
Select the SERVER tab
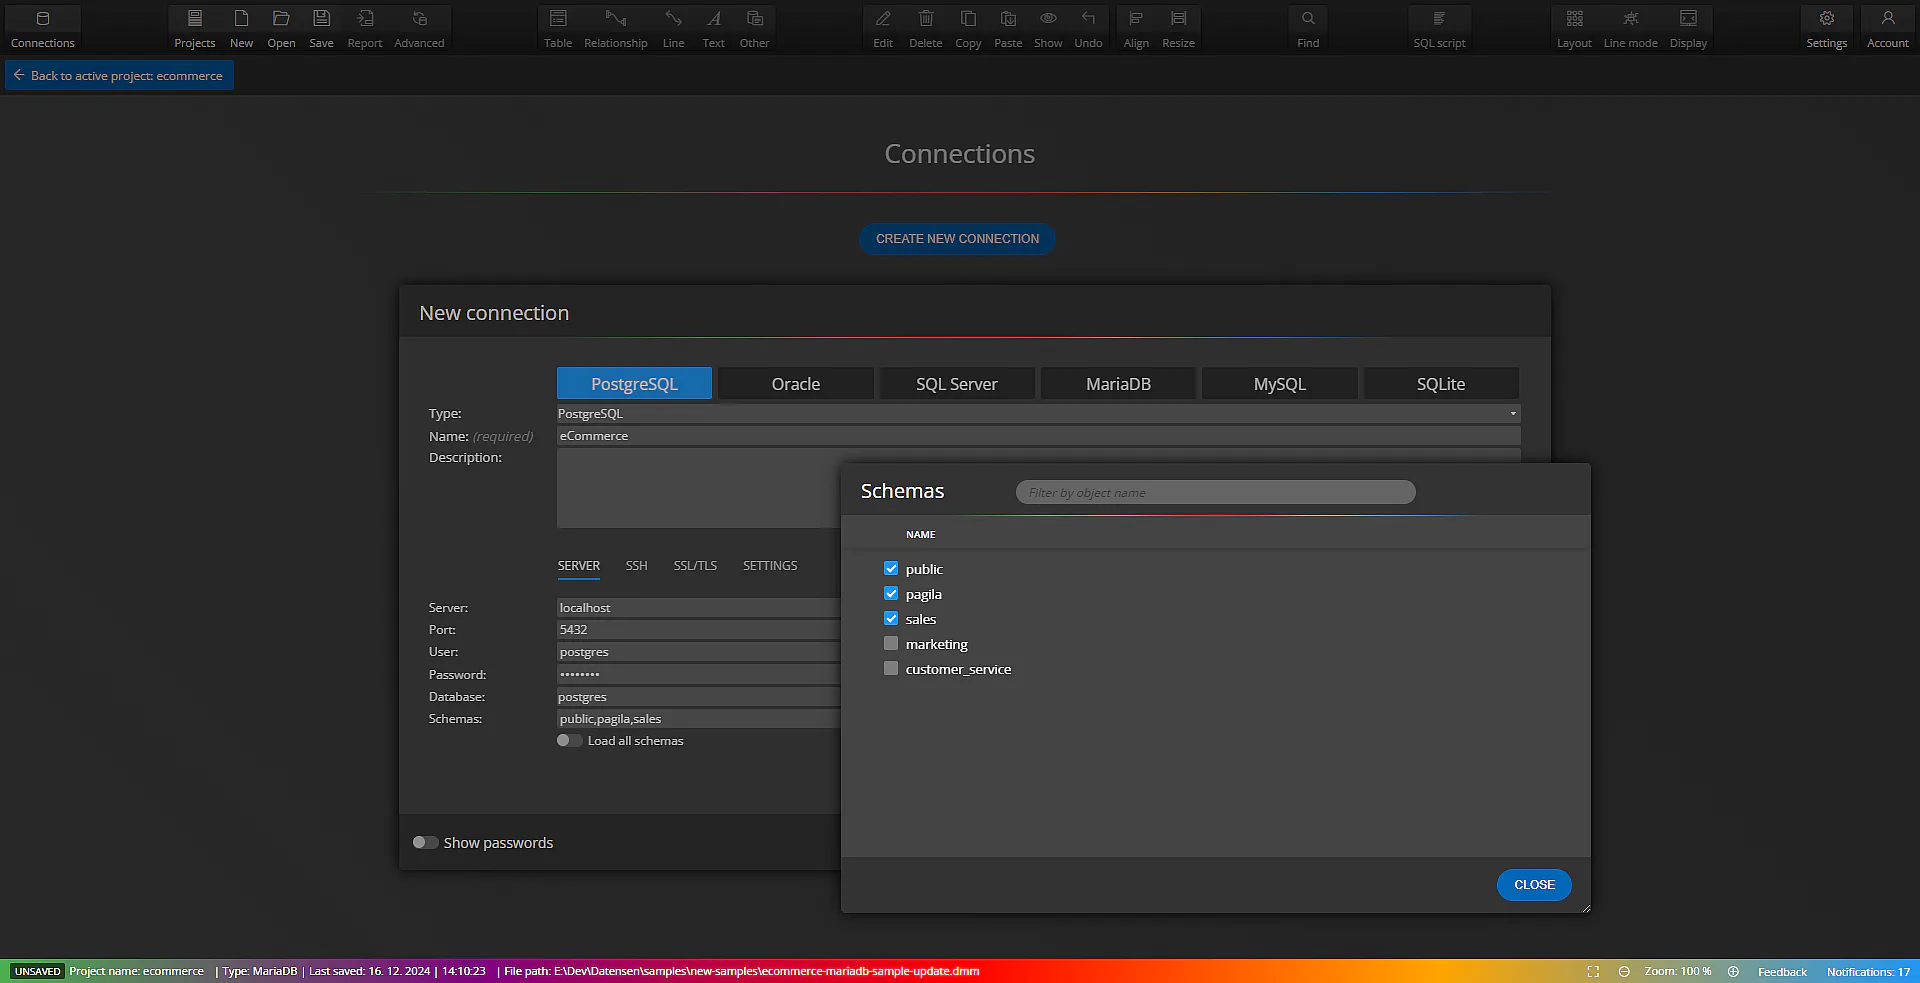[x=579, y=566]
